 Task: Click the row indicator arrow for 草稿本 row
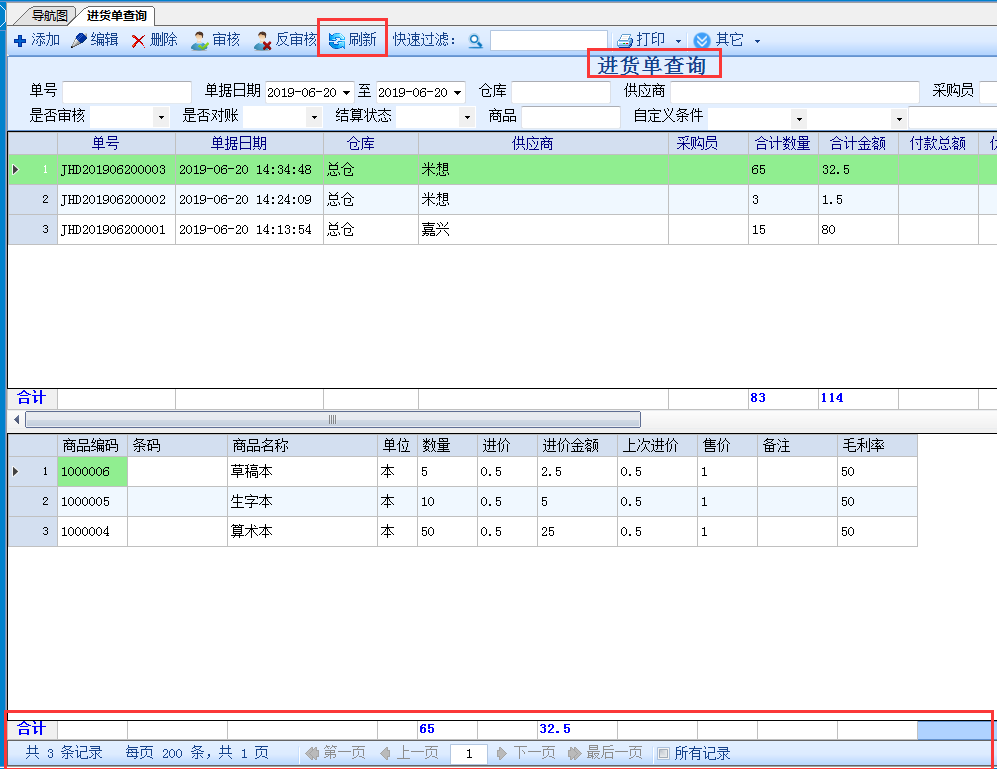(x=16, y=472)
